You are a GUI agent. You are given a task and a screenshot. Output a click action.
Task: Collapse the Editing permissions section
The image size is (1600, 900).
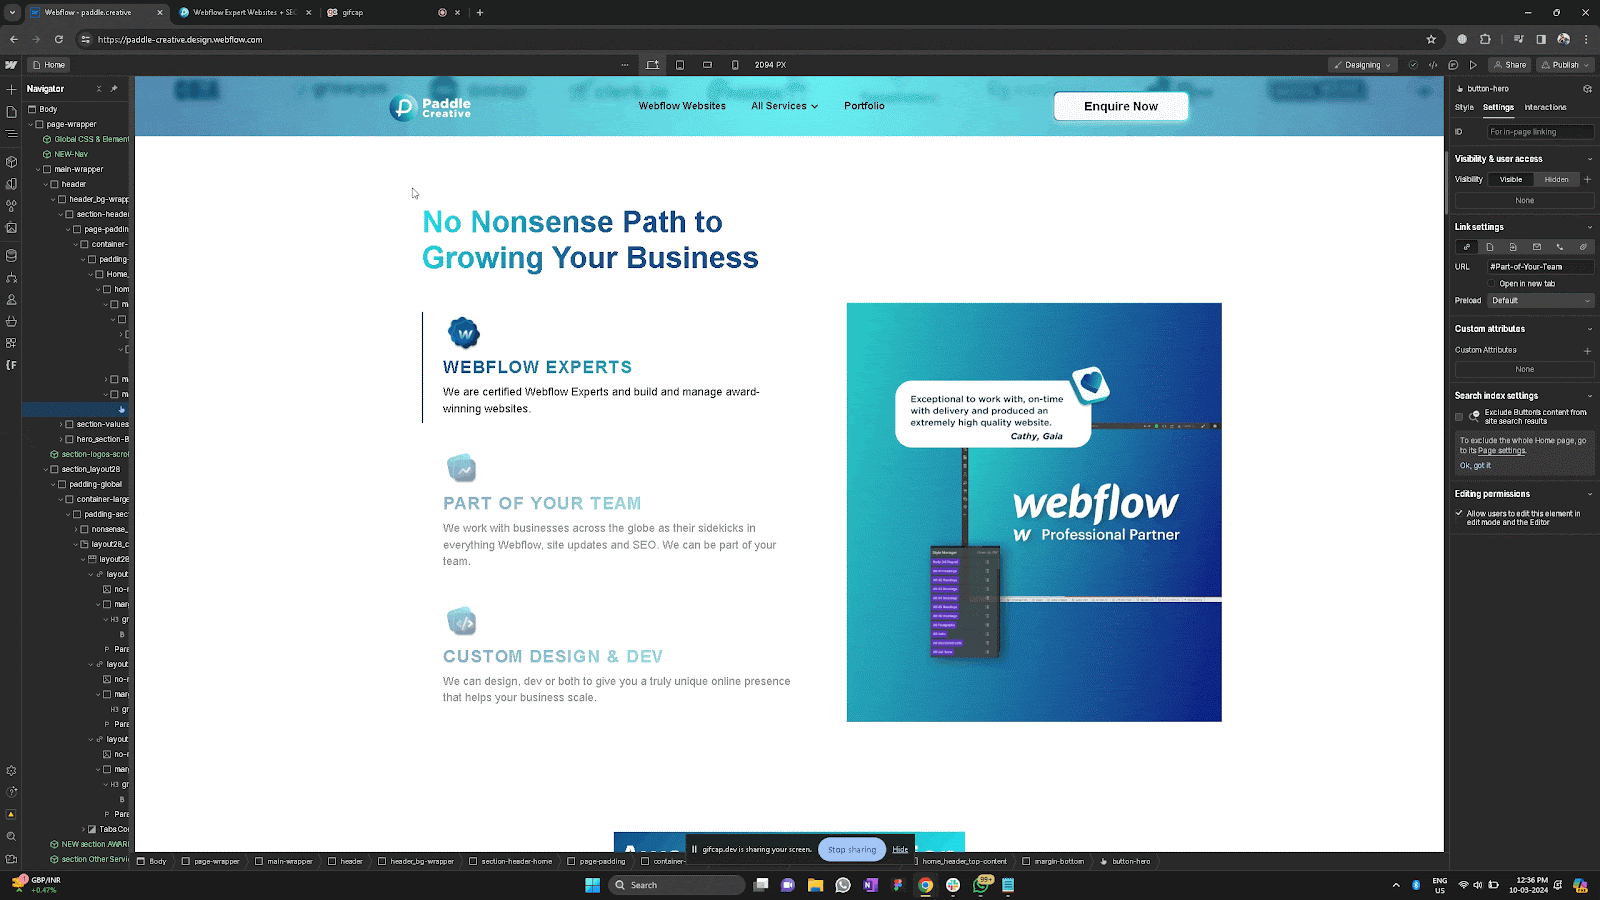pos(1590,494)
